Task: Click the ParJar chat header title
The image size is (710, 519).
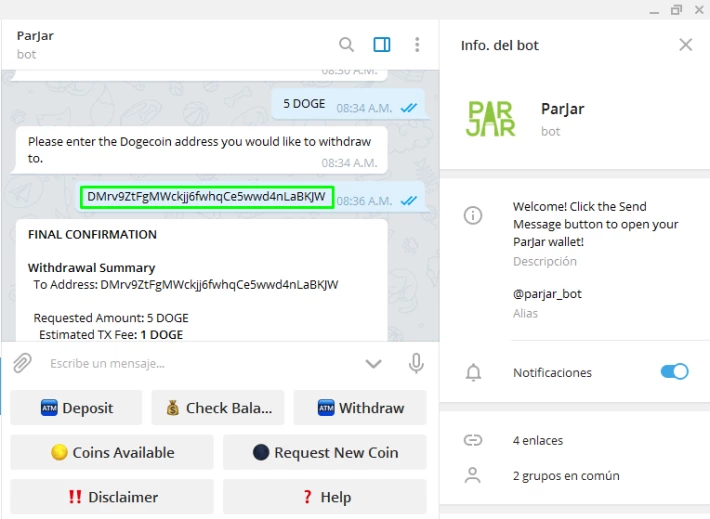Action: point(35,35)
